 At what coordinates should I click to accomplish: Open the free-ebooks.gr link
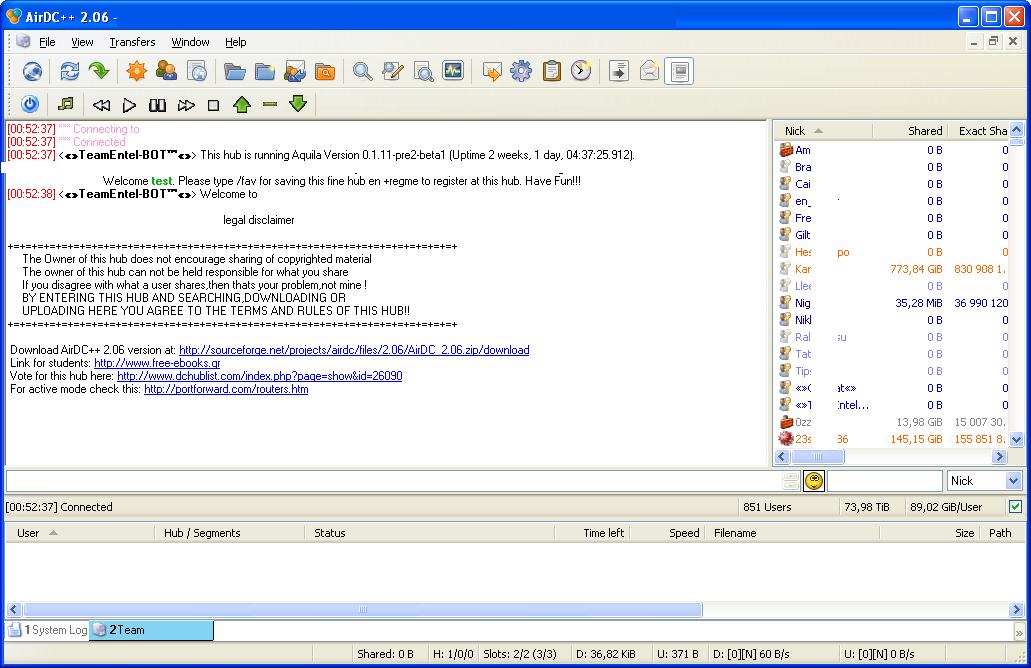(x=157, y=363)
